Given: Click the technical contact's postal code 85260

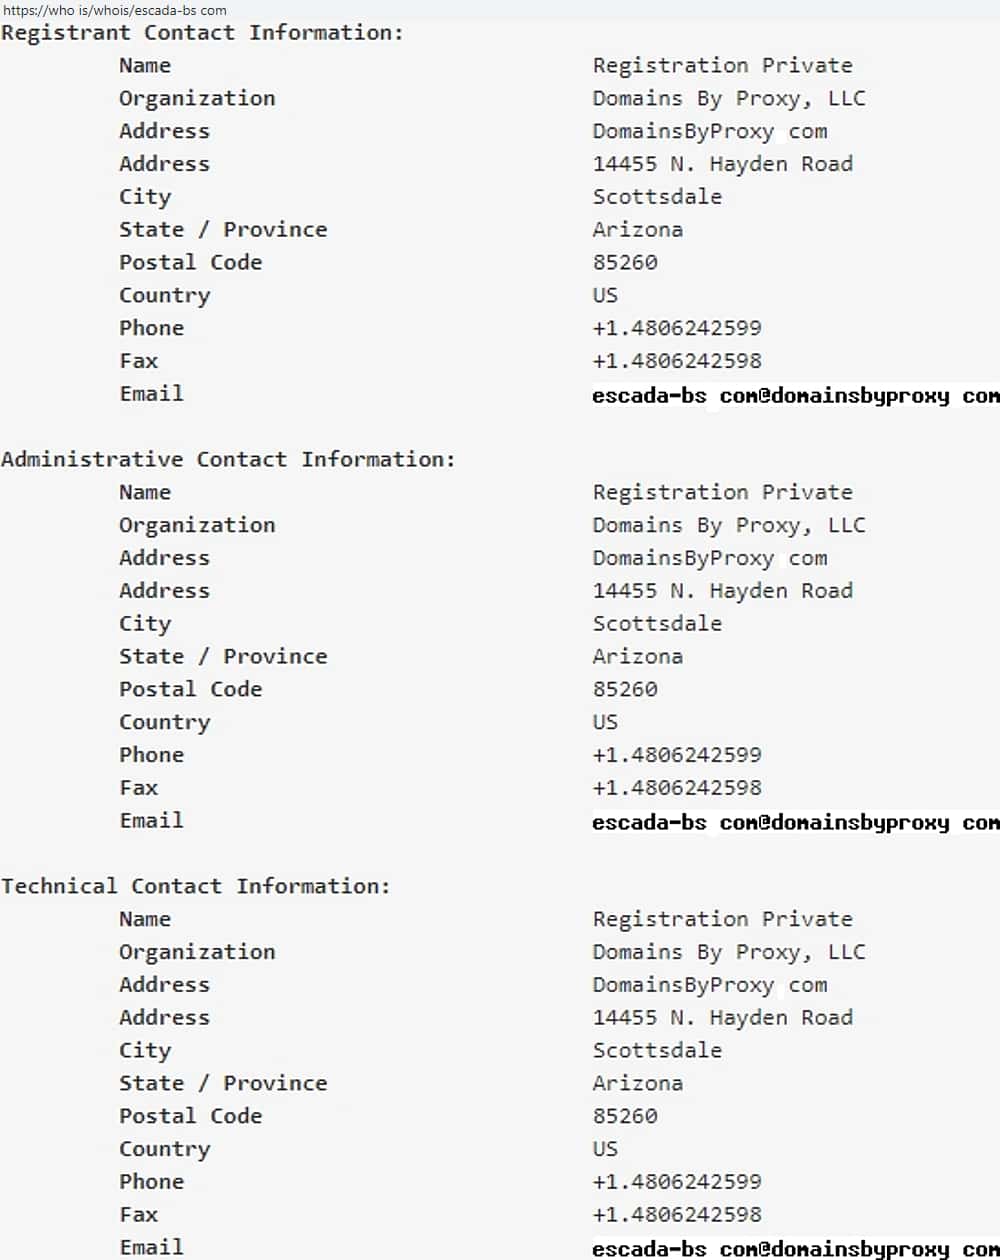Looking at the screenshot, I should pos(625,1116).
